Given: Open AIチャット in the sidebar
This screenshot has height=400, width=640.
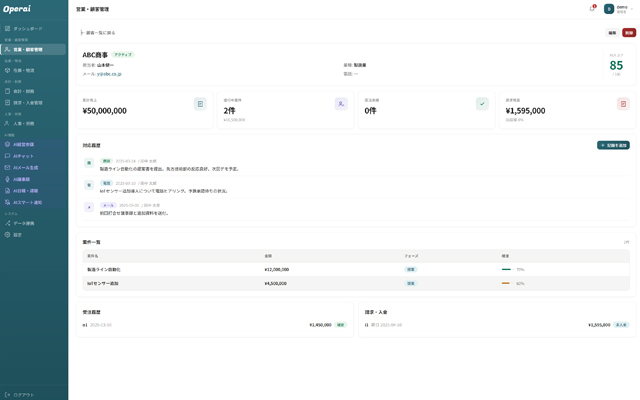Looking at the screenshot, I should click(x=24, y=156).
